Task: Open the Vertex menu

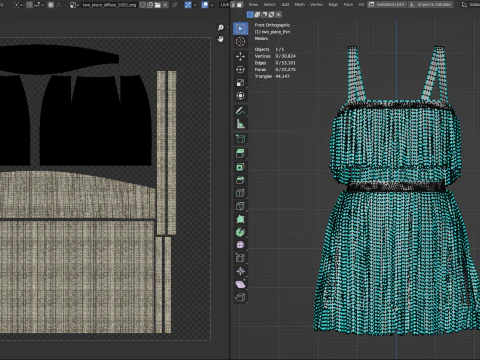Action: [316, 5]
